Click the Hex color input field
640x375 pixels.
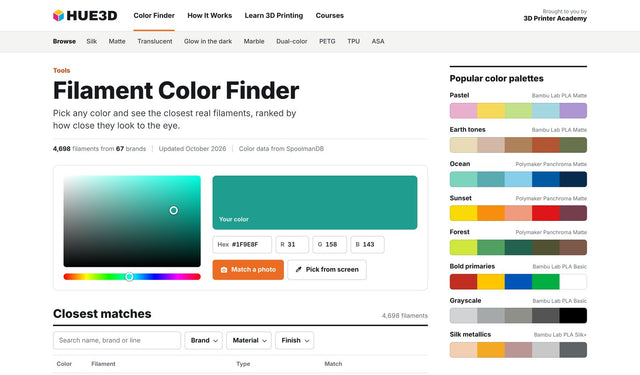[242, 244]
